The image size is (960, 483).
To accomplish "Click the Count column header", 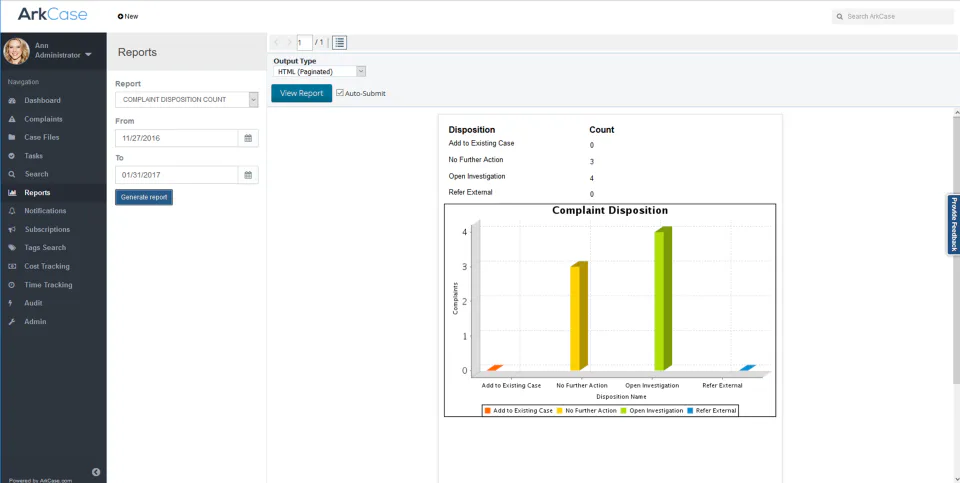I will tap(602, 130).
